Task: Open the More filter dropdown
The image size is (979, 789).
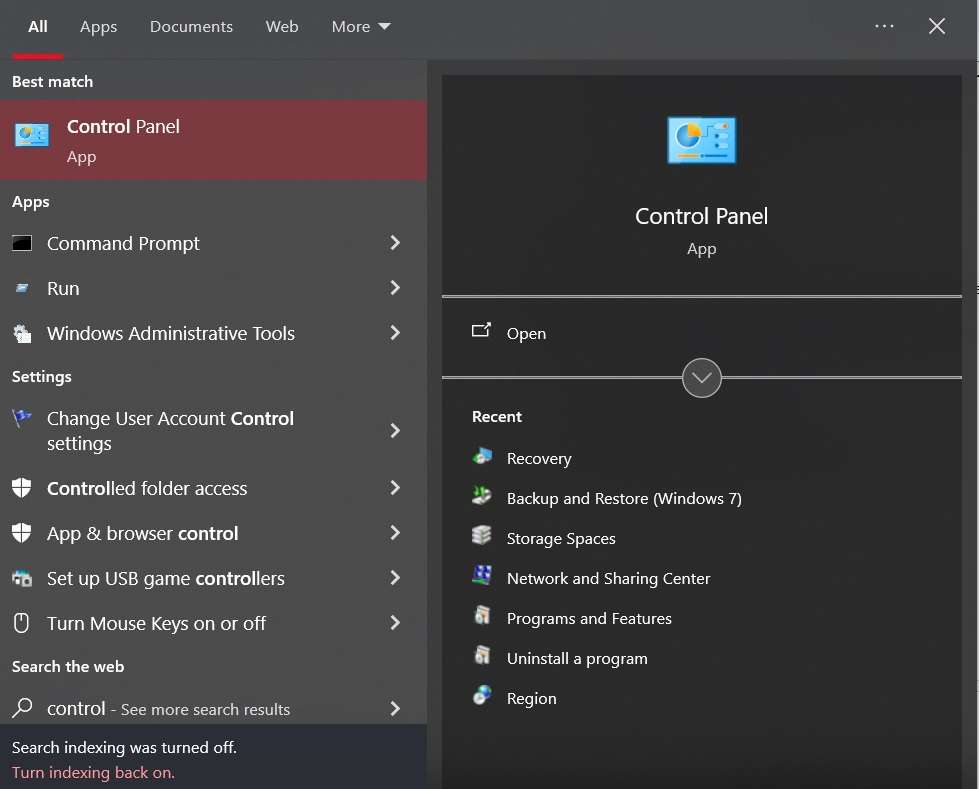Action: pyautogui.click(x=360, y=26)
